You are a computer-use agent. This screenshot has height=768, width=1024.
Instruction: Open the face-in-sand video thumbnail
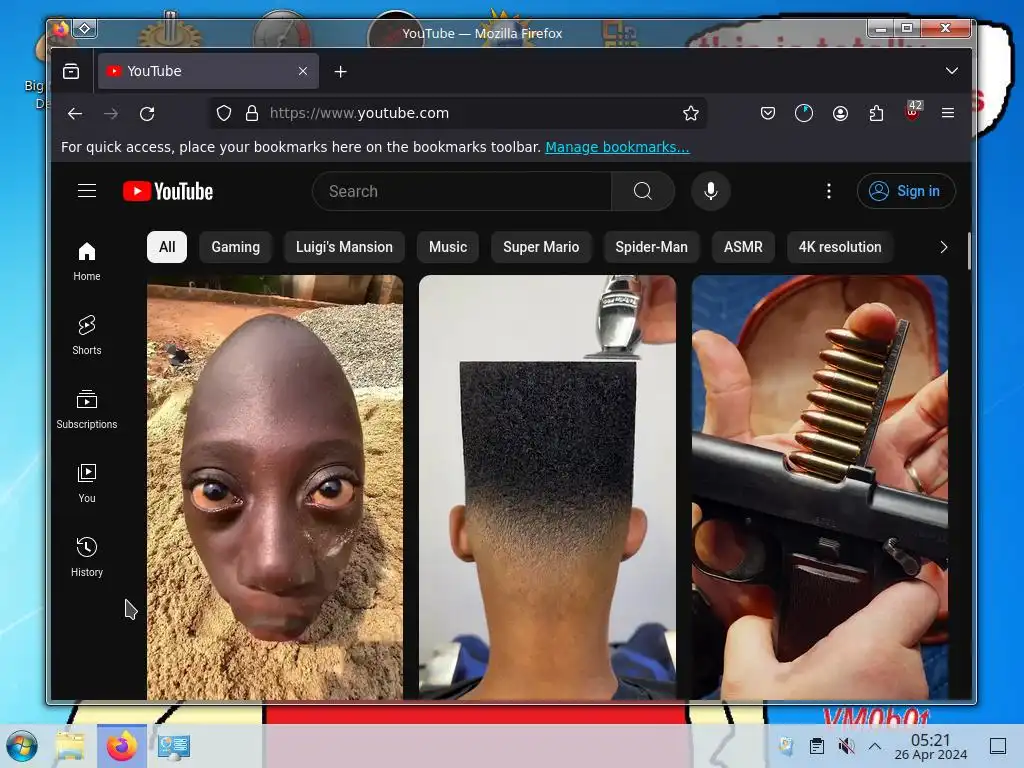tap(275, 487)
